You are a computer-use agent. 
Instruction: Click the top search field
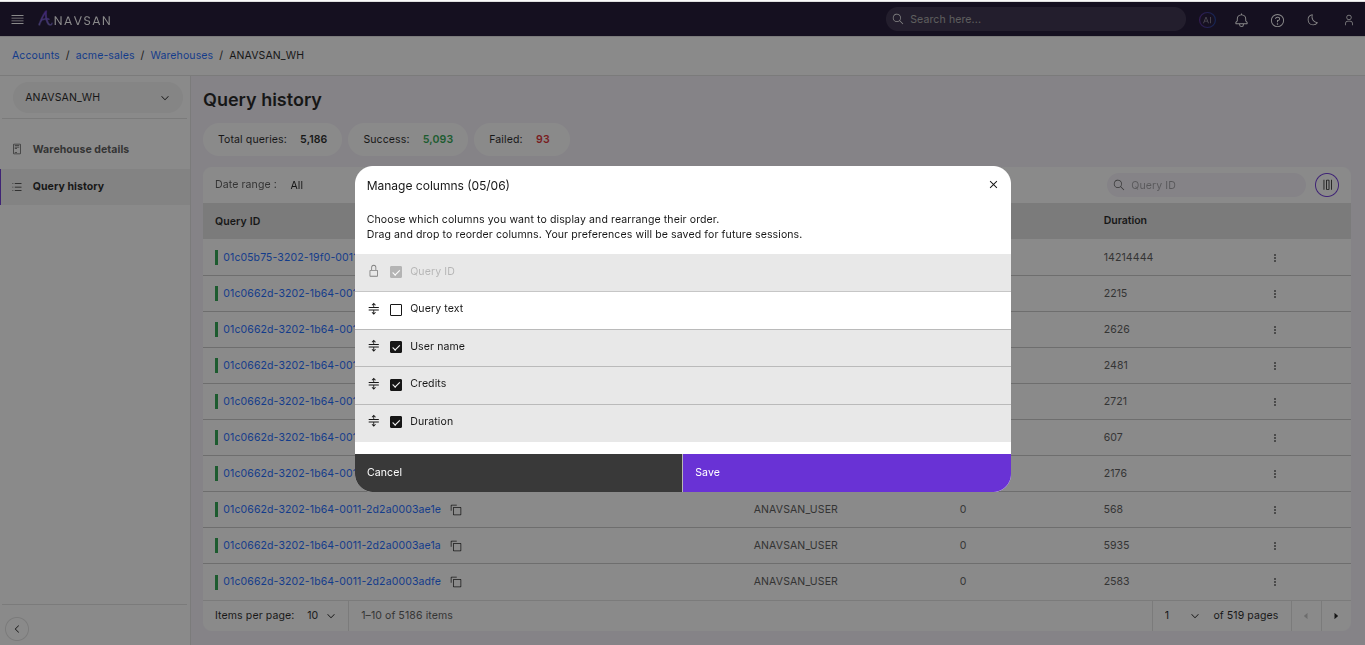[1035, 19]
